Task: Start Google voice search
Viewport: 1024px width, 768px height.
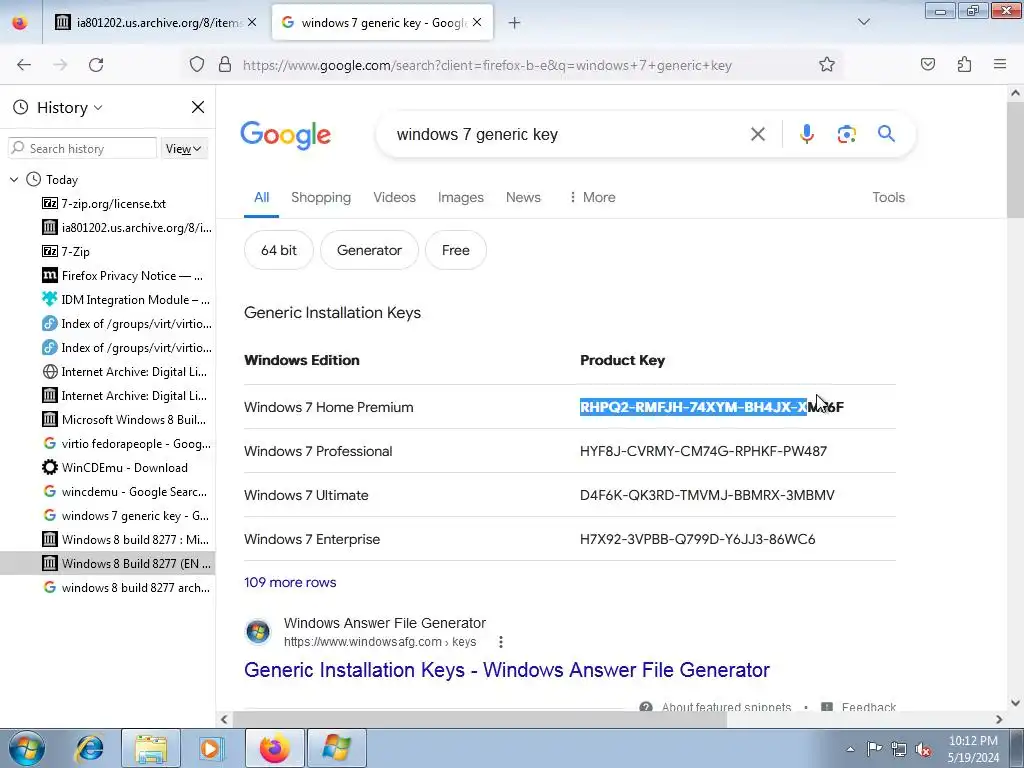Action: [x=807, y=134]
